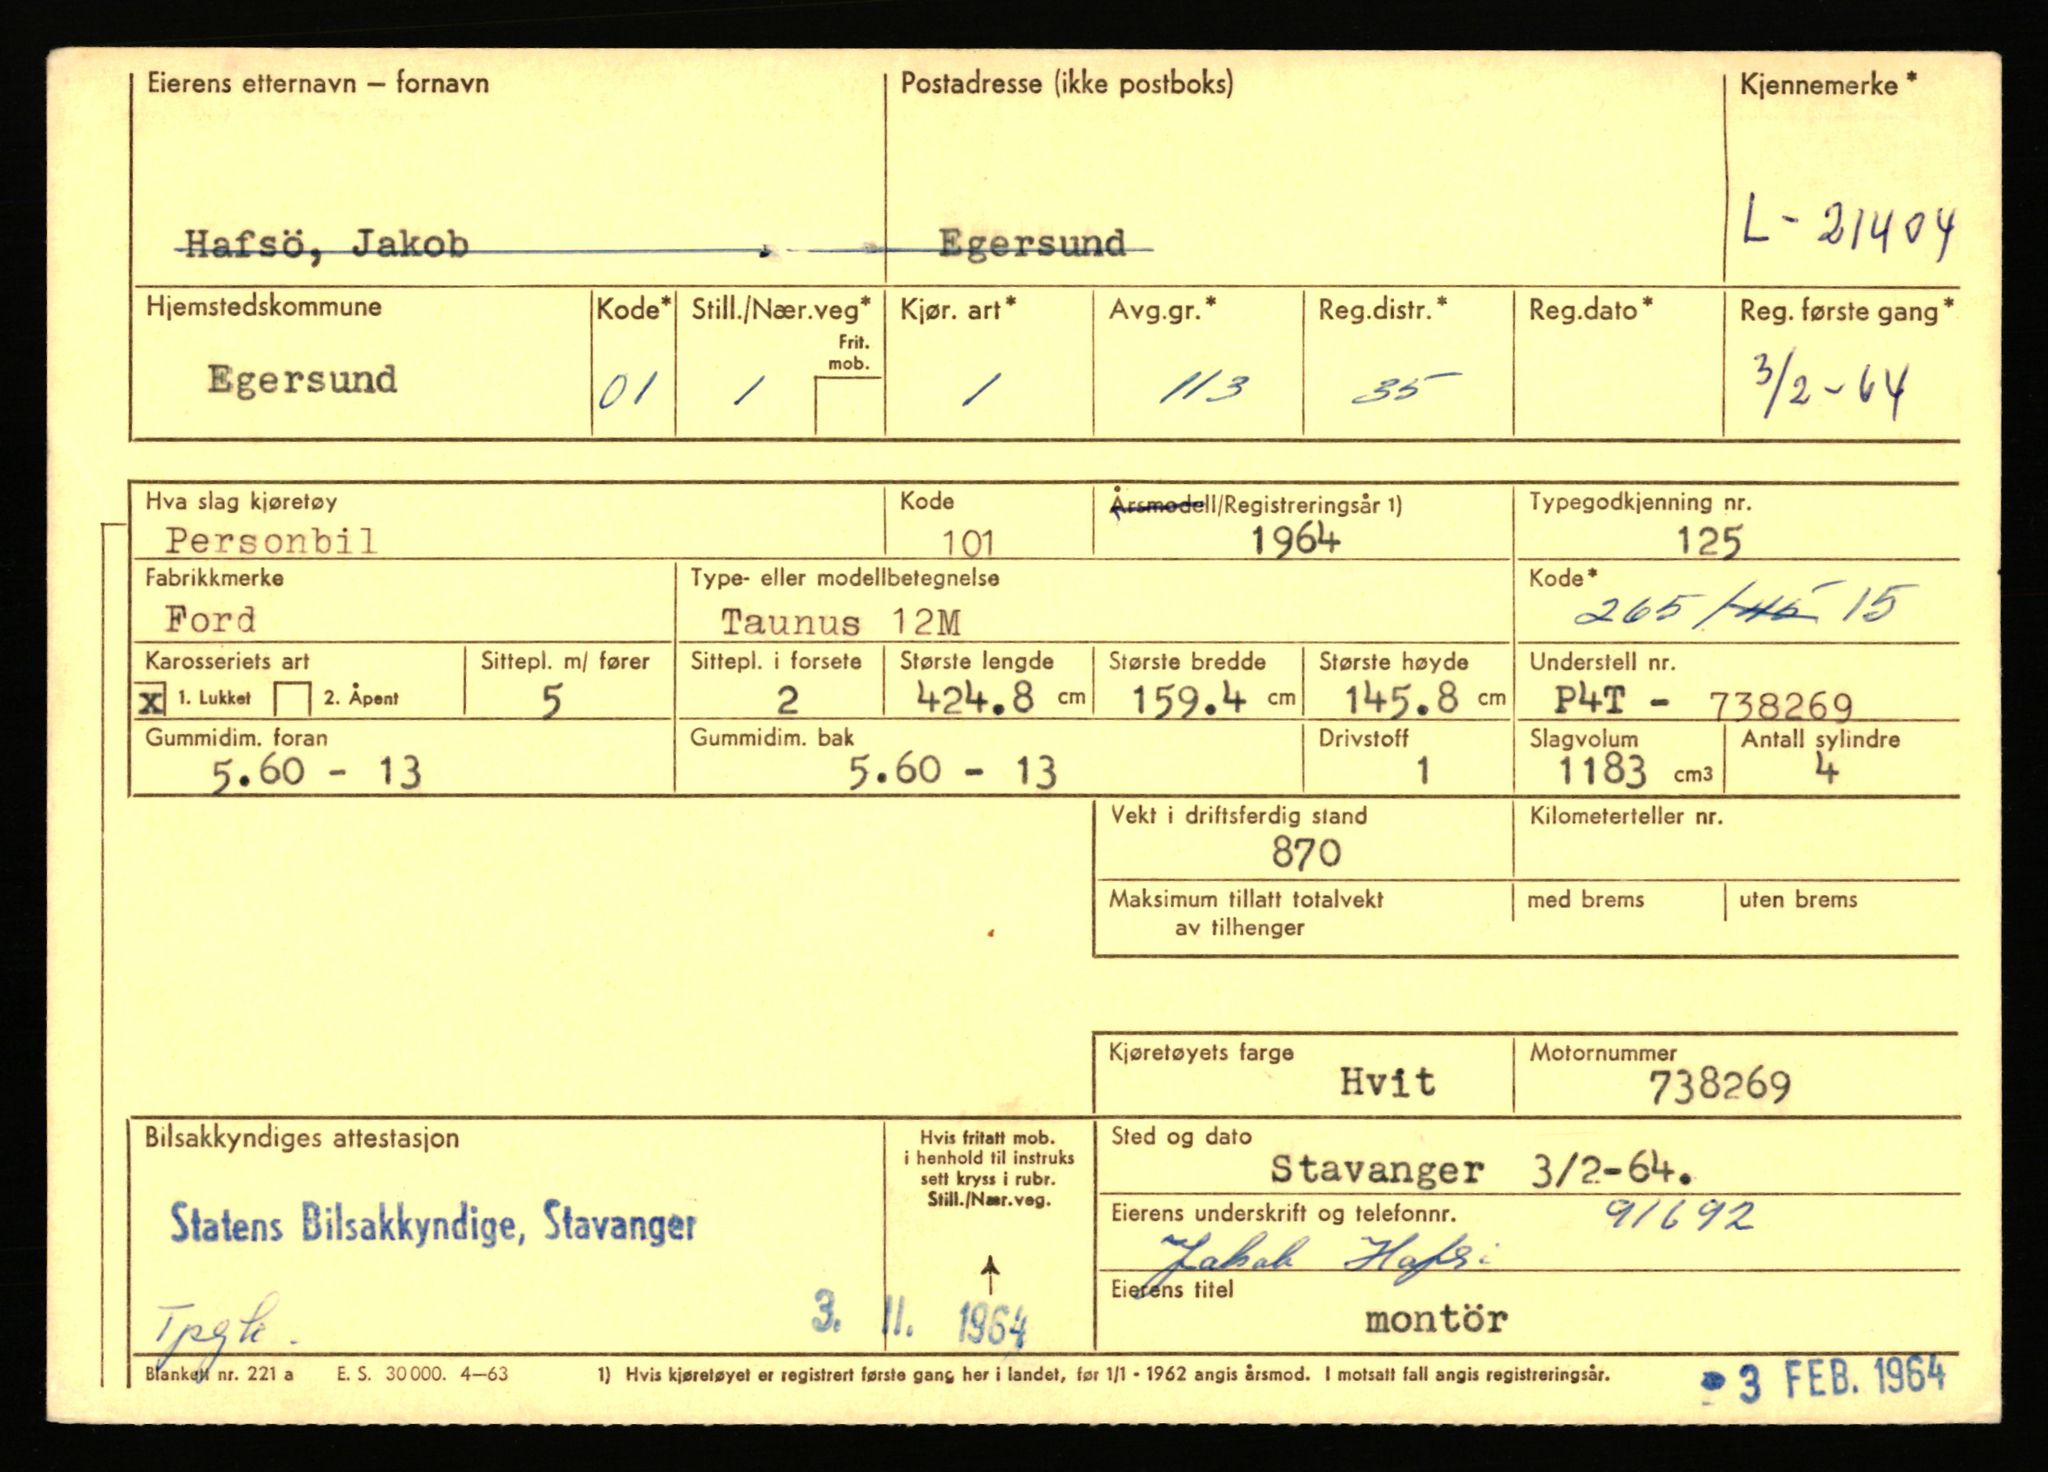This screenshot has width=2048, height=1472.
Task: Click 'Egersund' under Hjemstedskommune
Action: click(302, 380)
